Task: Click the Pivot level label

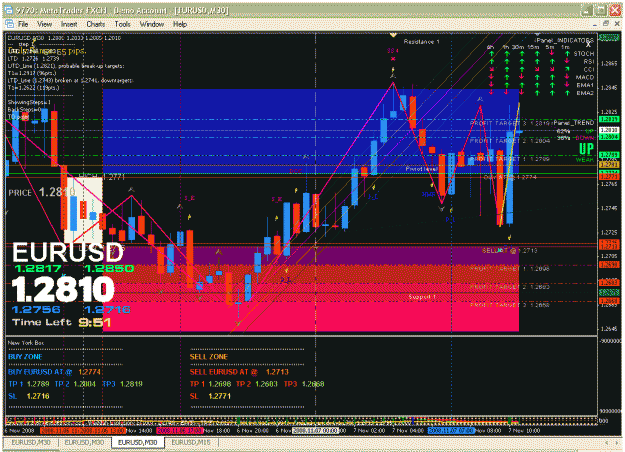Action: 421,169
